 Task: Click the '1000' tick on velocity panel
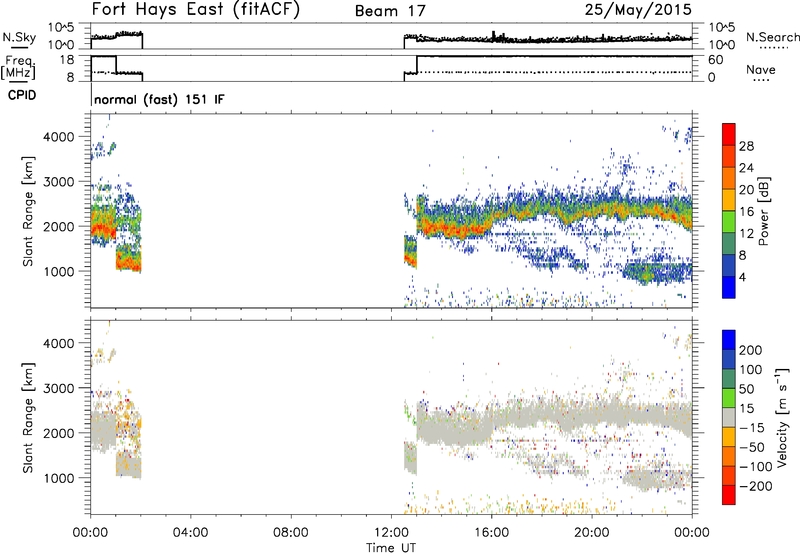click(59, 478)
